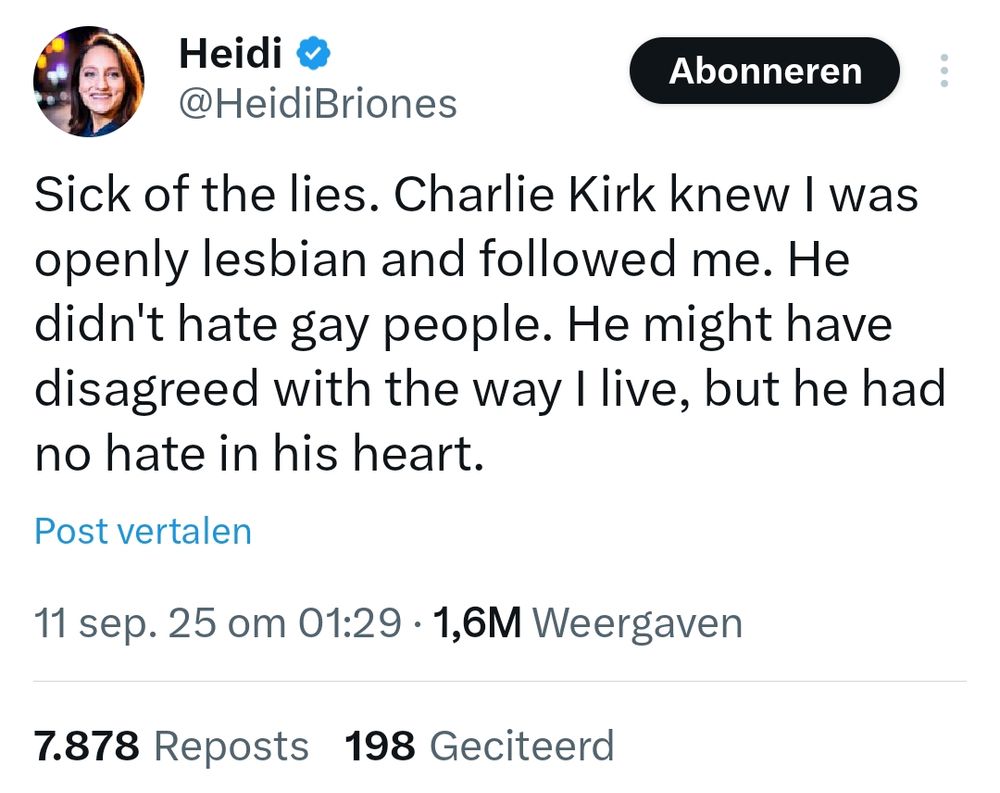This screenshot has height=793, width=1000.
Task: Open the @HeidiBriones handle link
Action: coord(317,103)
